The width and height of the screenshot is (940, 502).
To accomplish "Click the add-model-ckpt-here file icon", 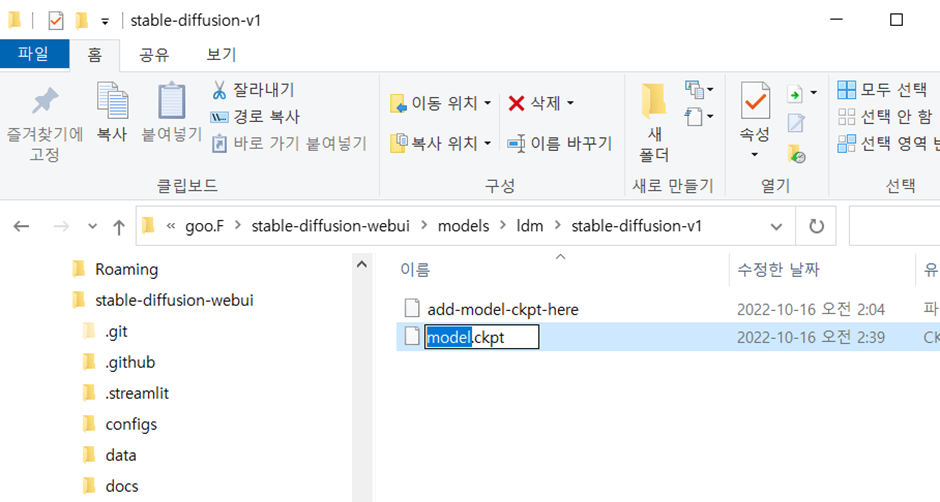I will coord(412,308).
